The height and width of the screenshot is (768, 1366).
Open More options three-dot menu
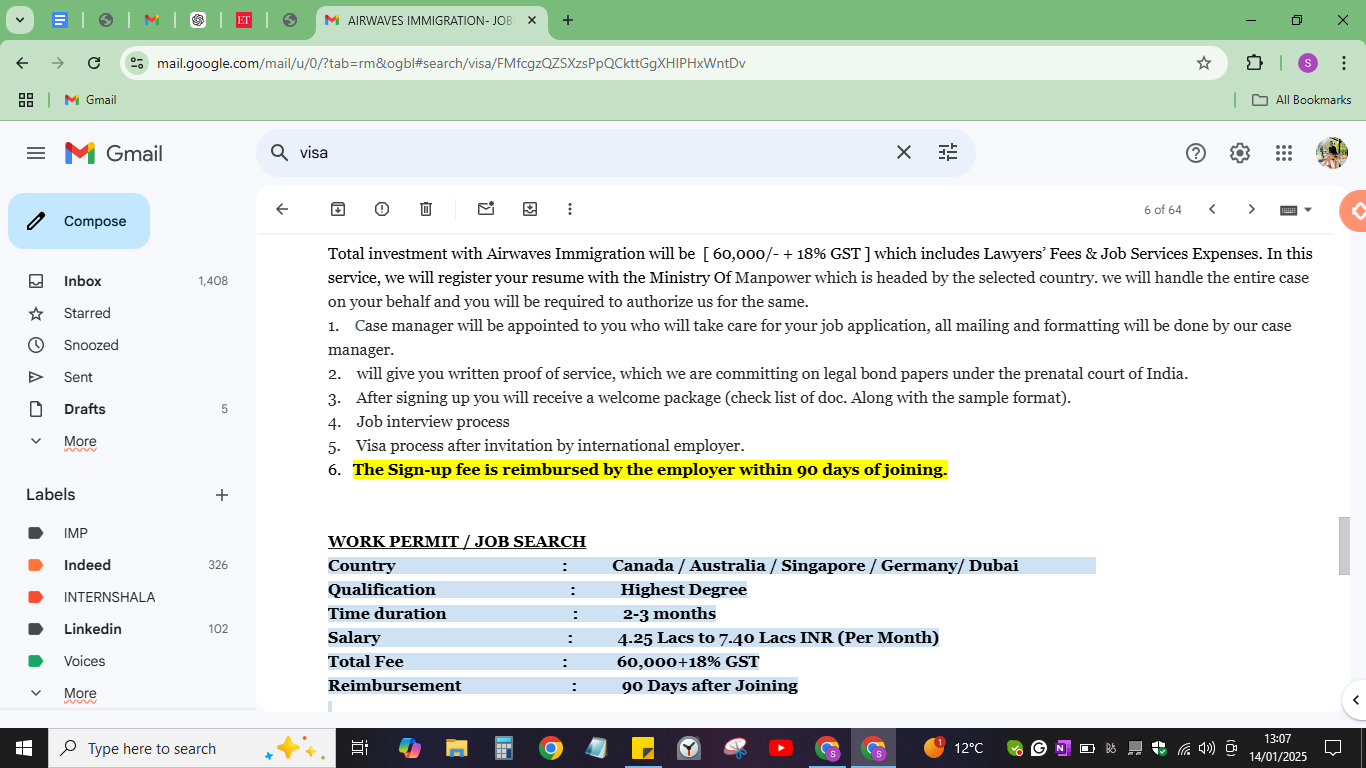click(570, 209)
